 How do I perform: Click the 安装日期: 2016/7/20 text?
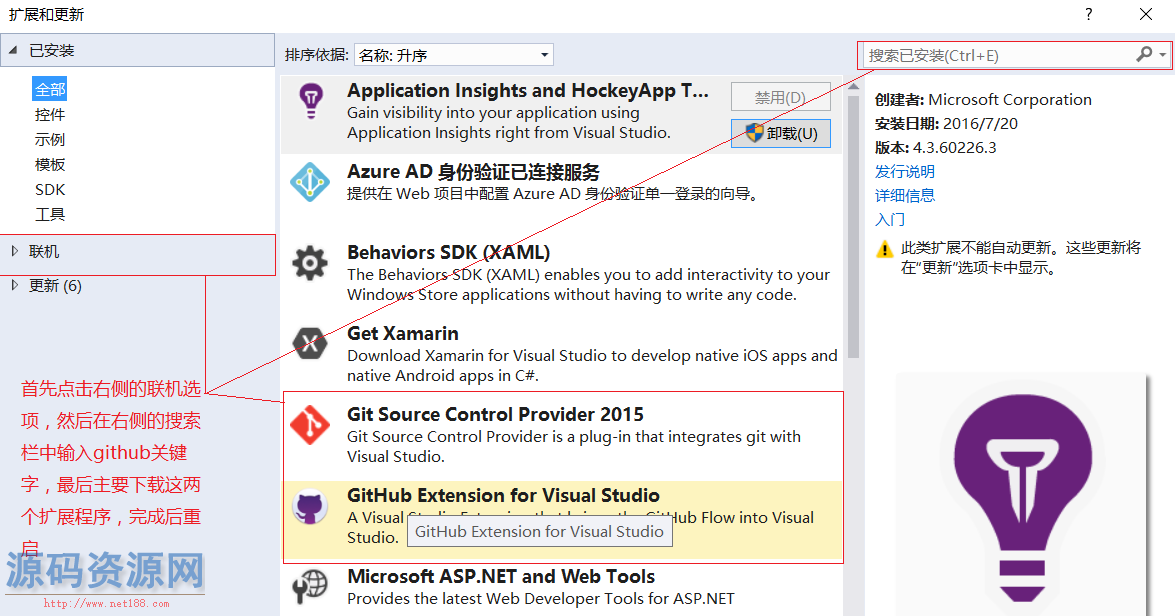coord(946,124)
